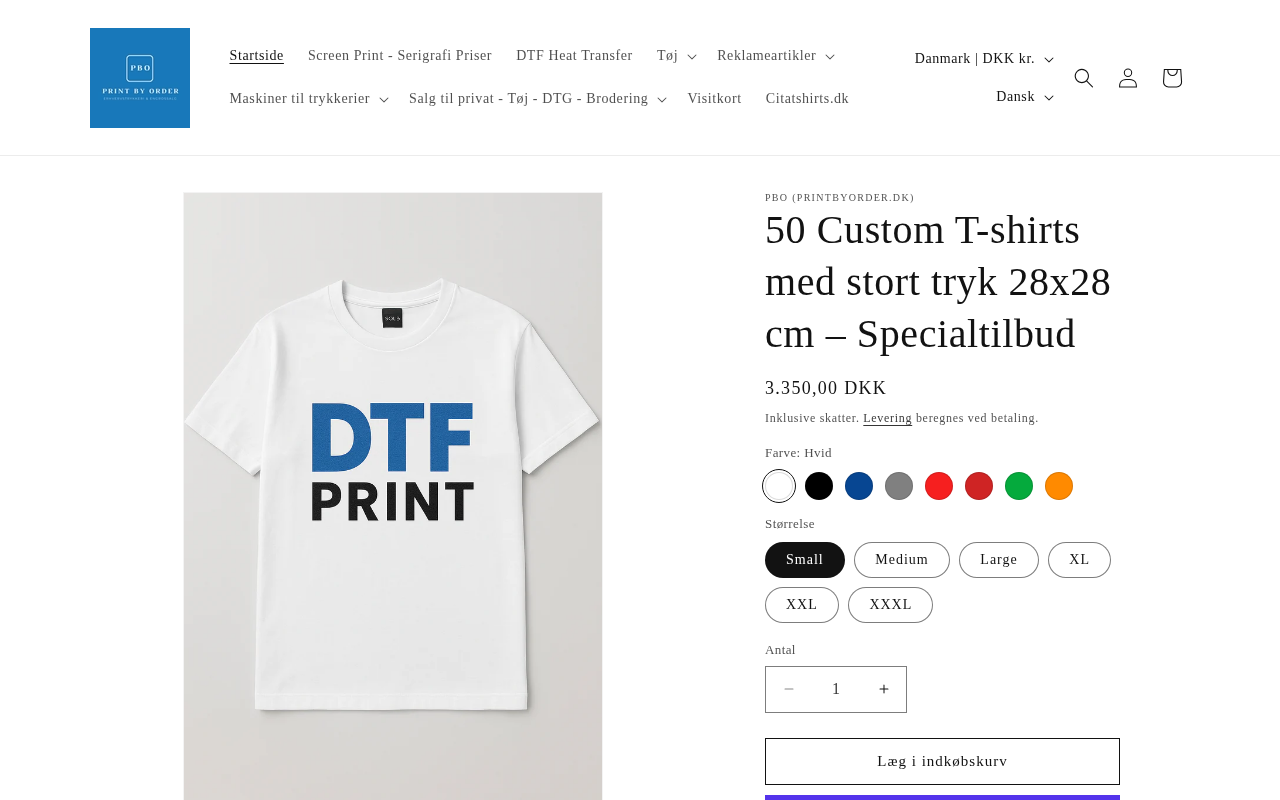The width and height of the screenshot is (1280, 800).
Task: Follow the Levering link
Action: click(887, 418)
